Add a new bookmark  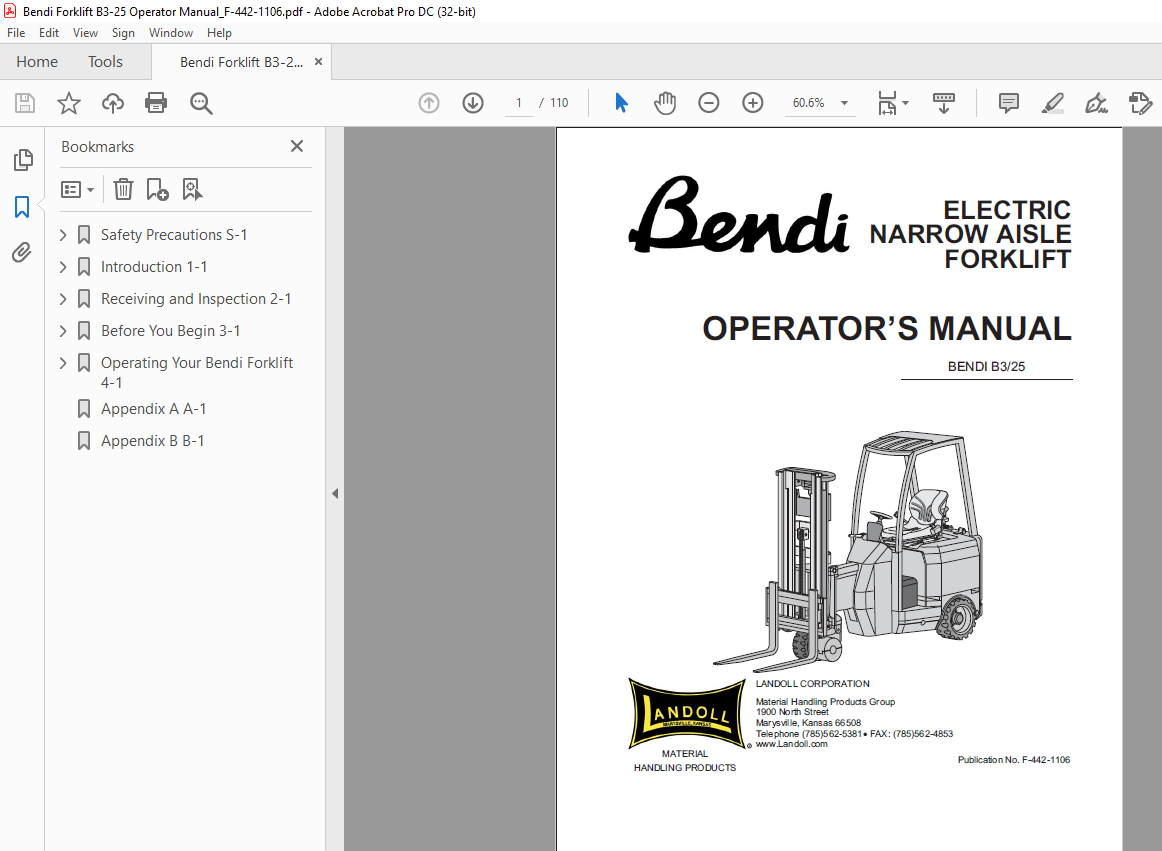coord(157,190)
